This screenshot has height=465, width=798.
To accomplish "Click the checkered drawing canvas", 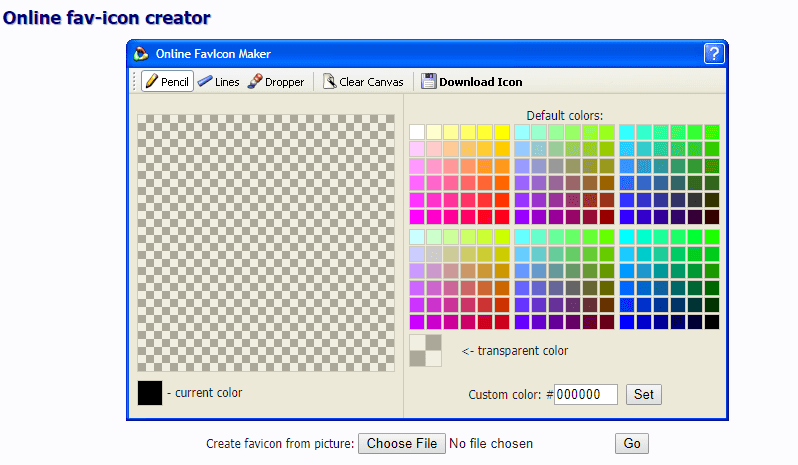I will click(266, 243).
